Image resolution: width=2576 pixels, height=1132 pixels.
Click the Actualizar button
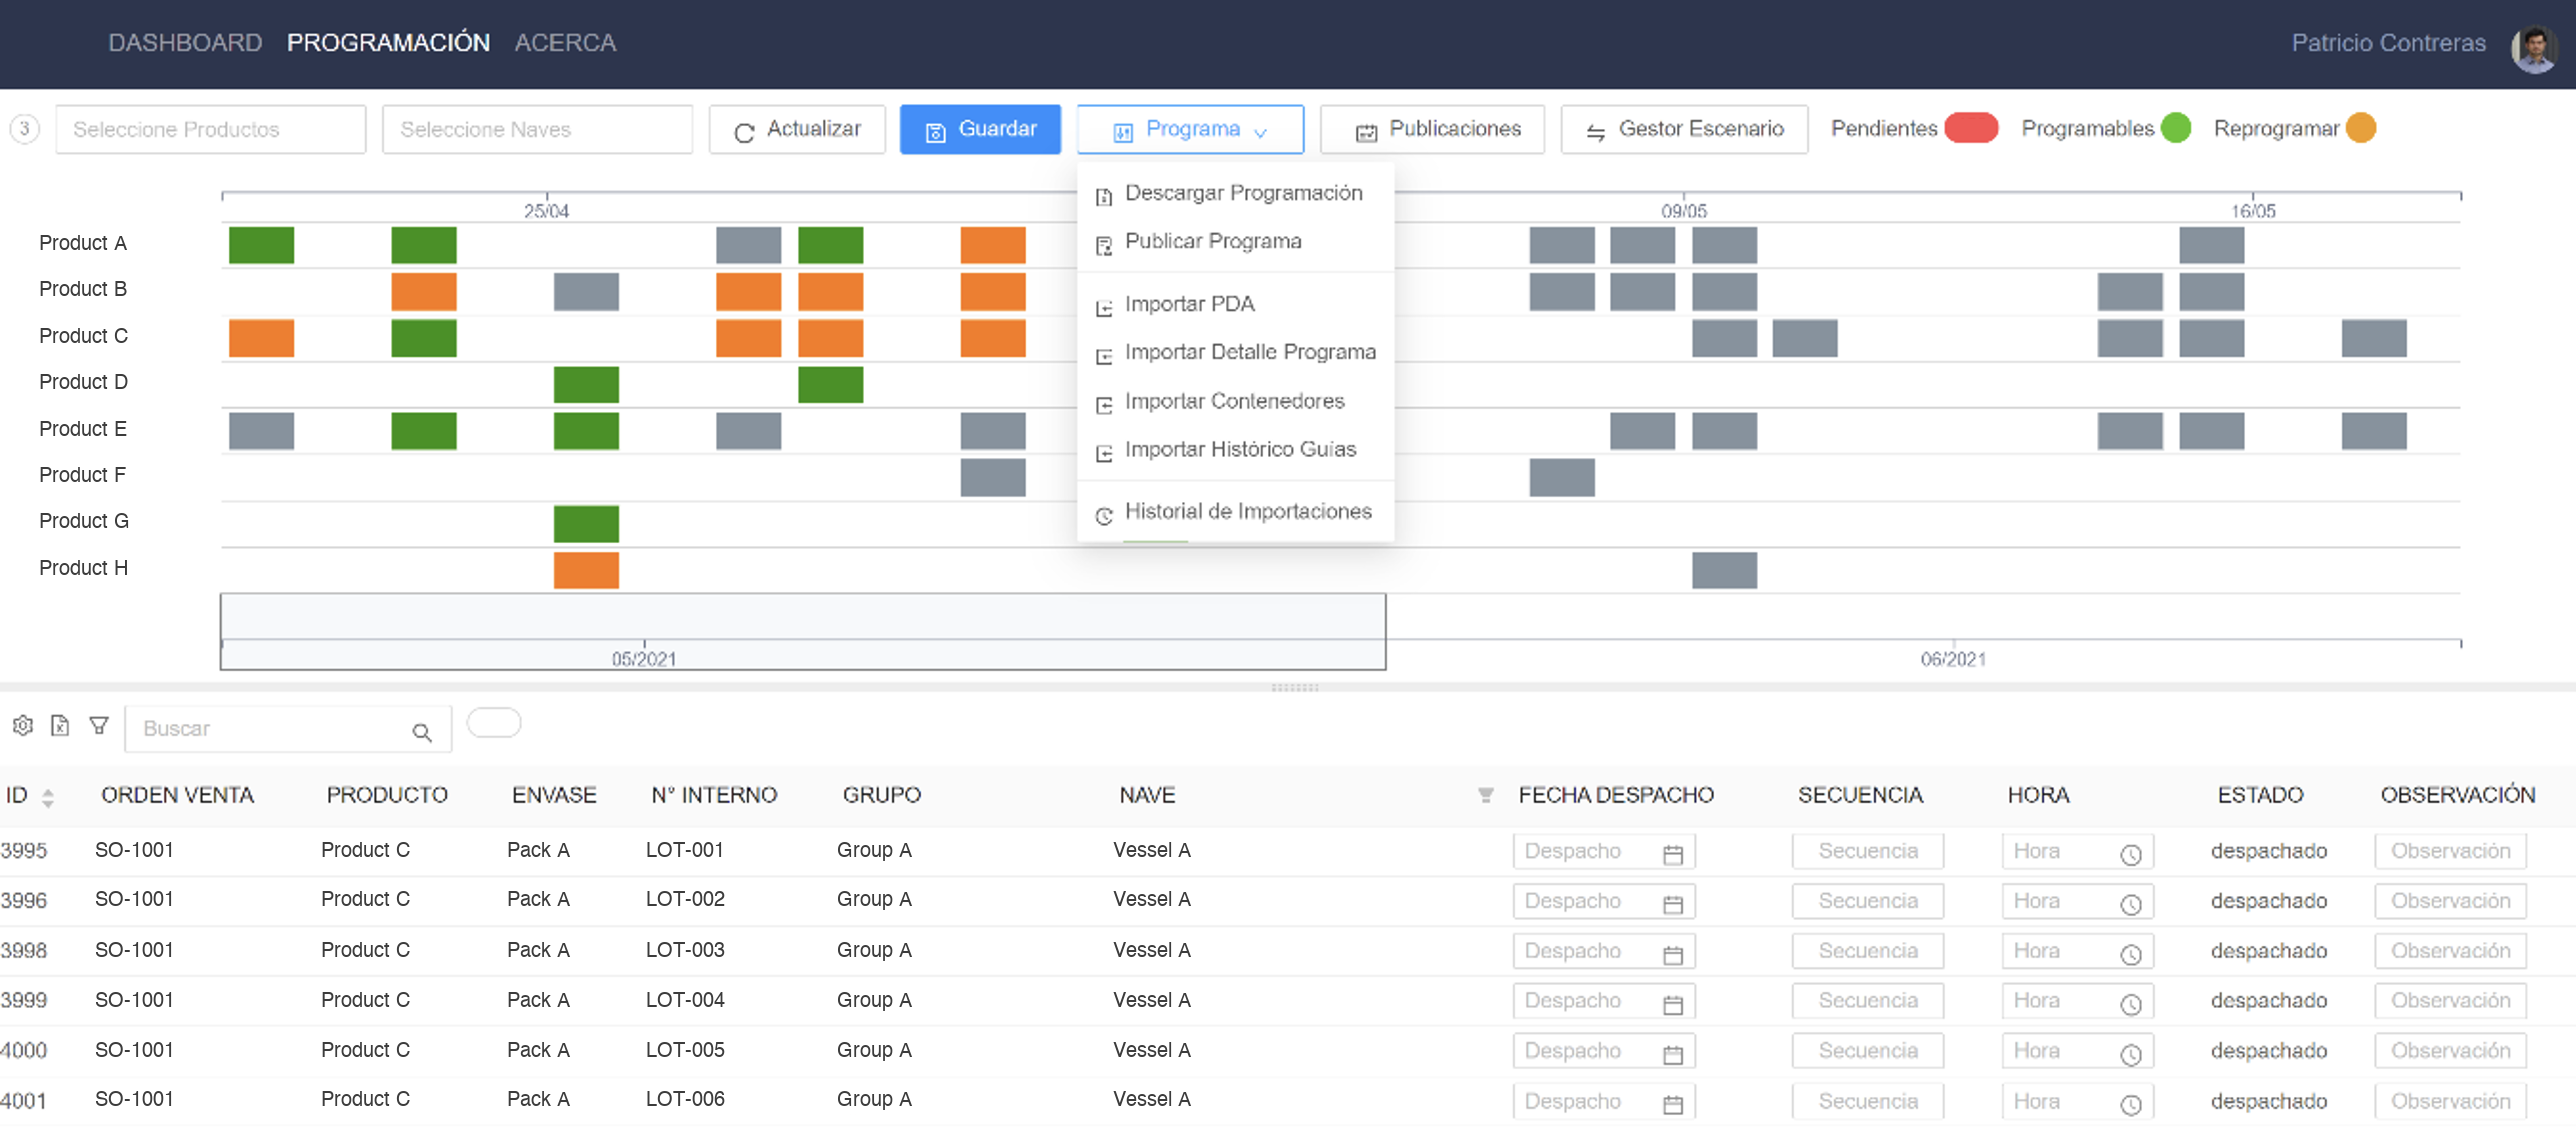[797, 129]
